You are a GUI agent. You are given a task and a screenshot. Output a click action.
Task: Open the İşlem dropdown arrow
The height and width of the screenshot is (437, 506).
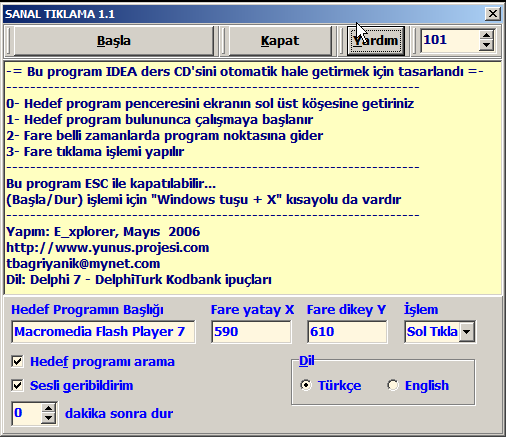[x=467, y=332]
